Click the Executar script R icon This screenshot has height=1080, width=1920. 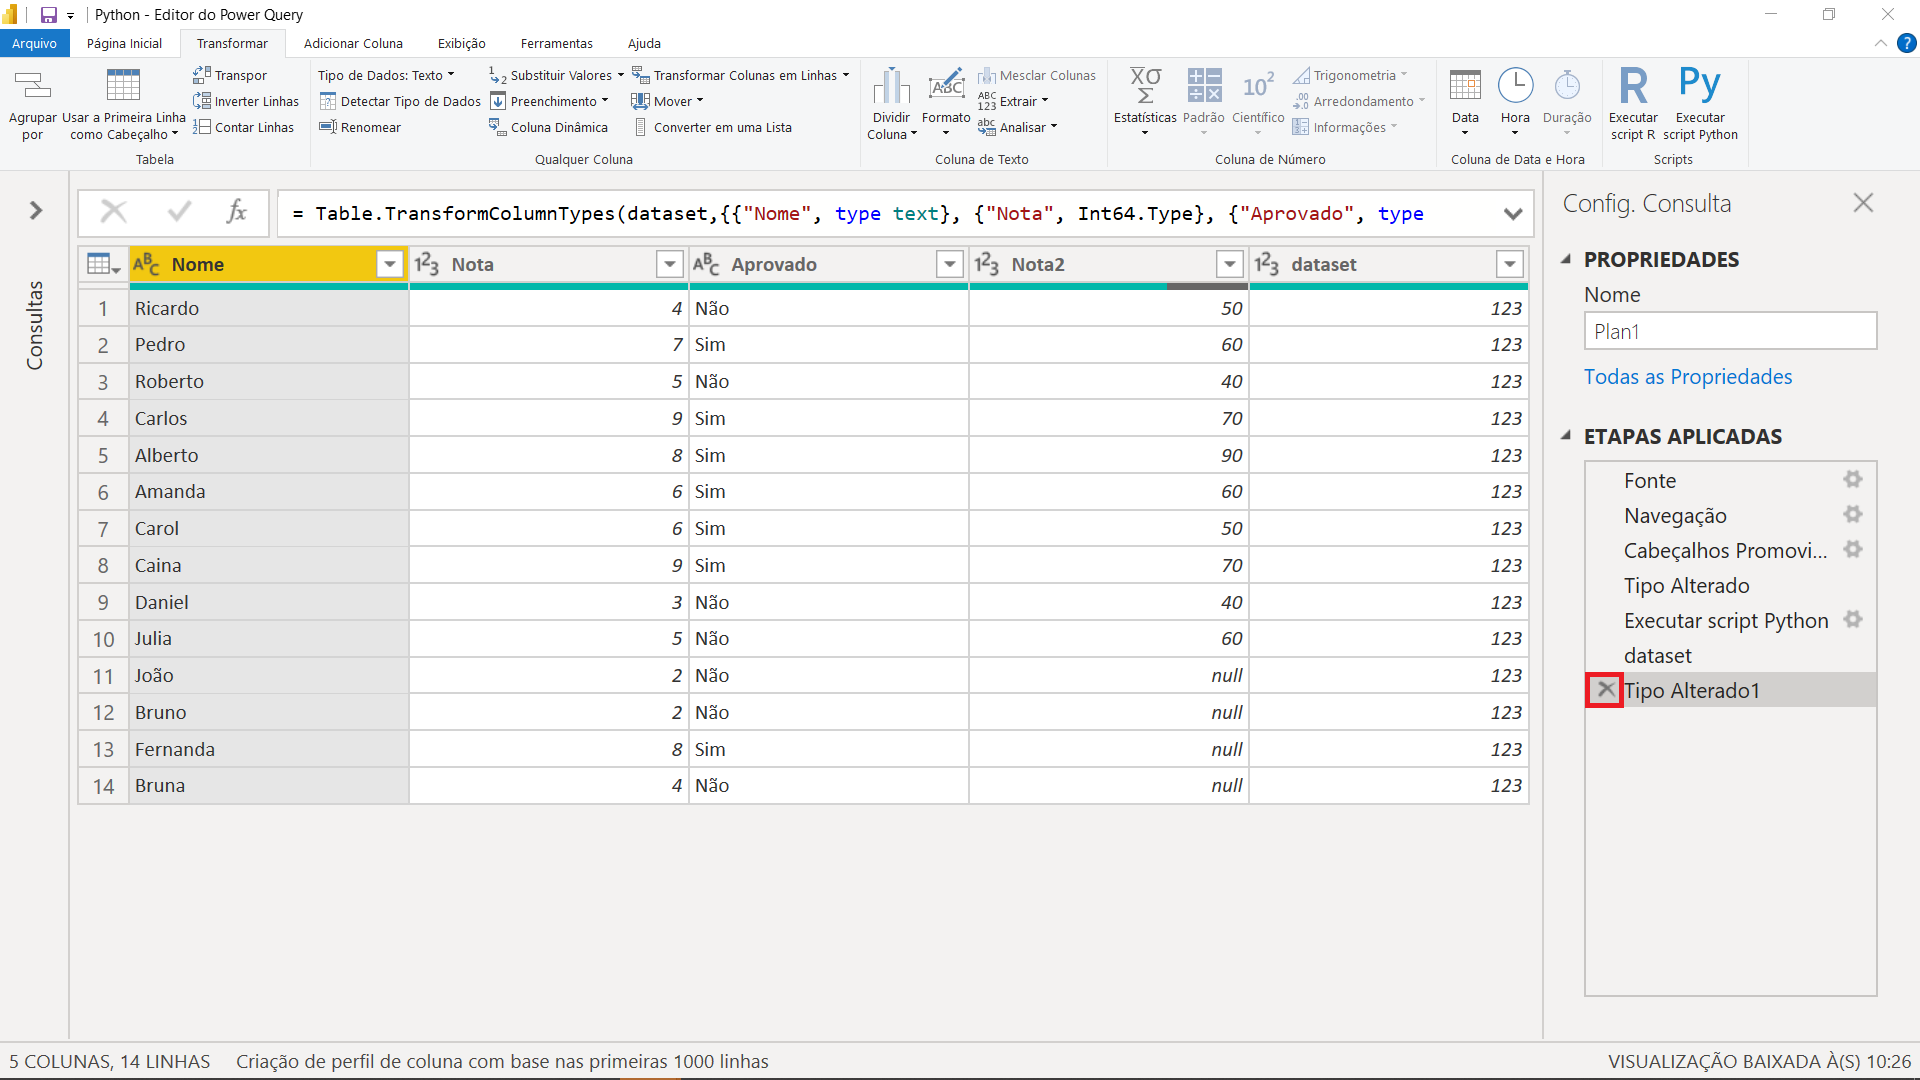tap(1632, 87)
